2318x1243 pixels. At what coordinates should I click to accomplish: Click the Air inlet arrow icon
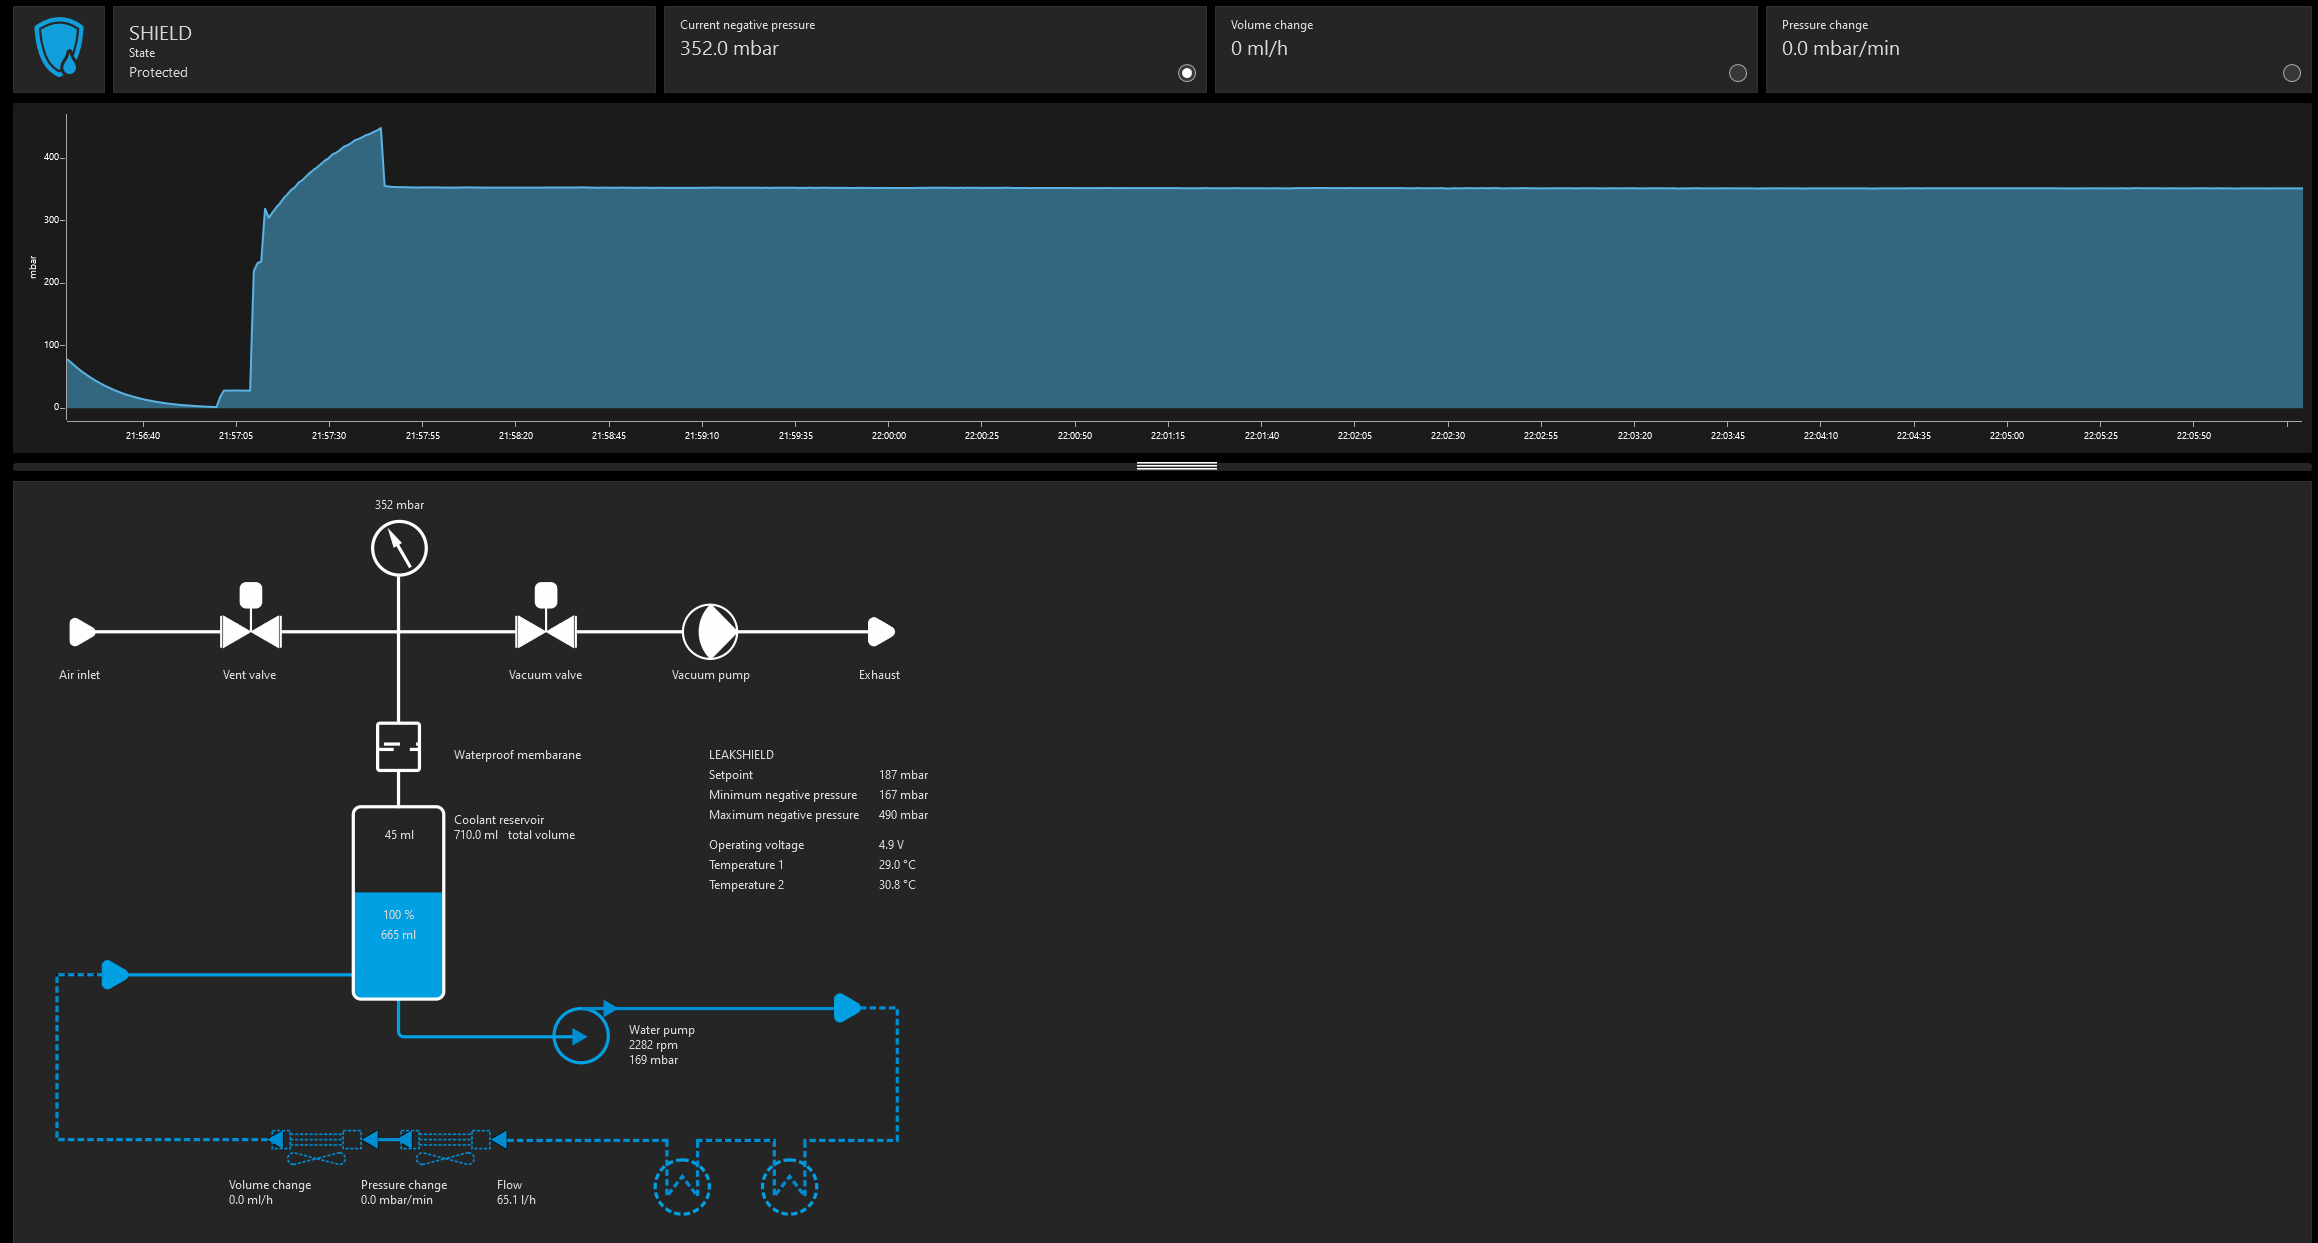pos(82,632)
